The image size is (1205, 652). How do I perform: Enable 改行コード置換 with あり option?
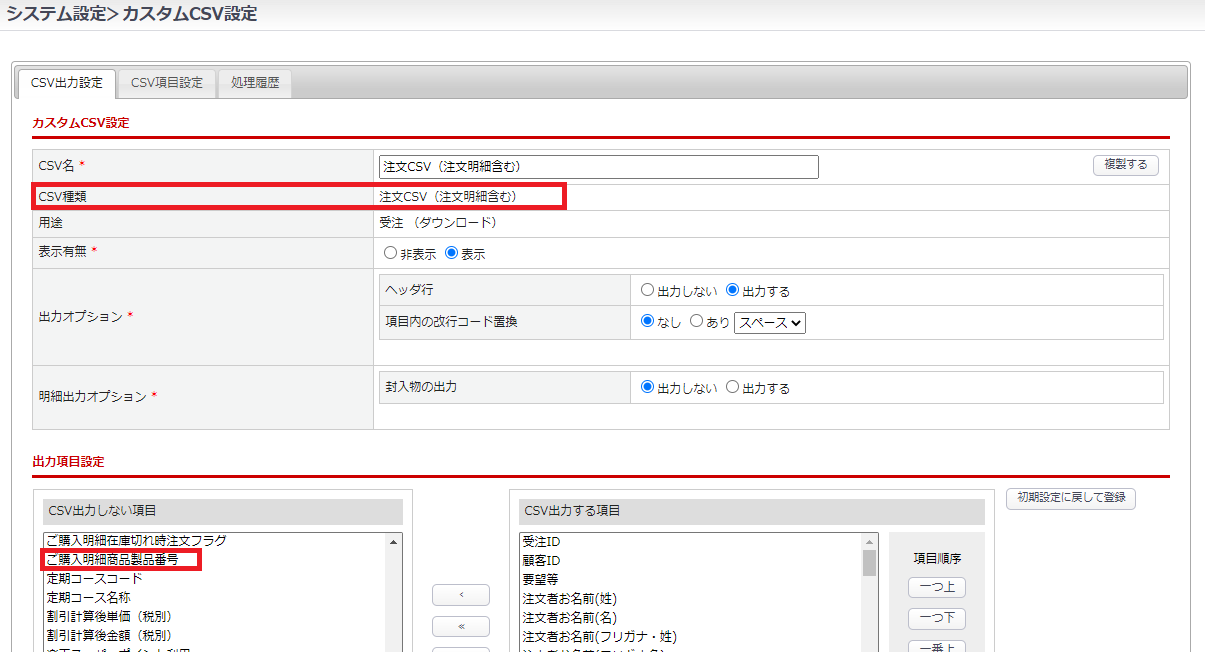coord(697,322)
